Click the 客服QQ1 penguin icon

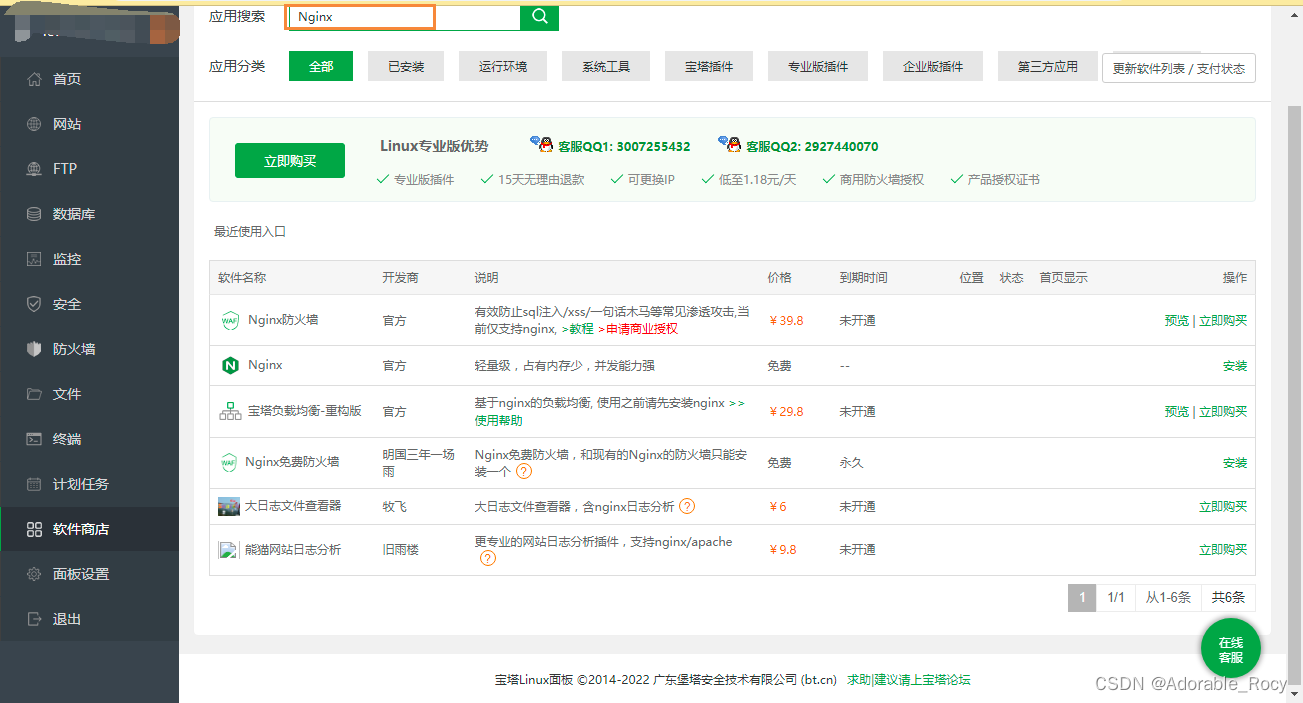coord(541,144)
